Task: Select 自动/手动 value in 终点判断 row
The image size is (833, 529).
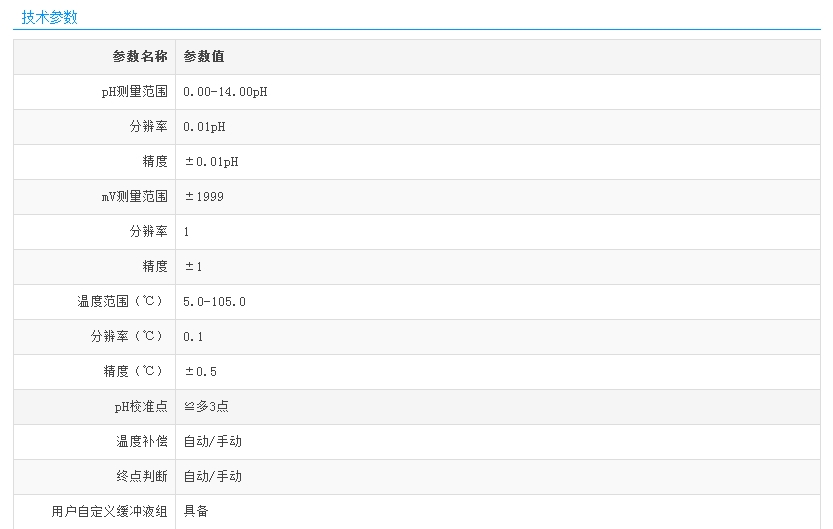Action: (212, 477)
